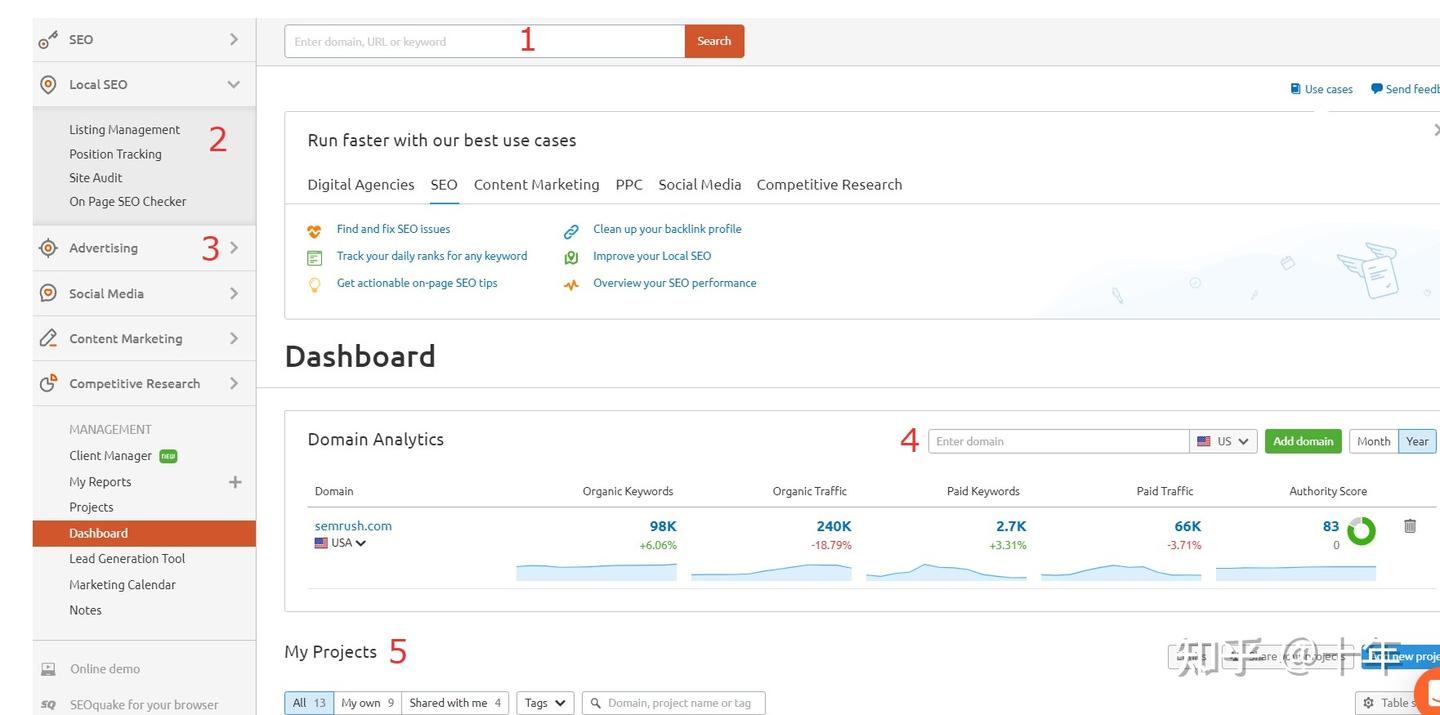Open the Find and fix SEO issues link

tap(393, 228)
